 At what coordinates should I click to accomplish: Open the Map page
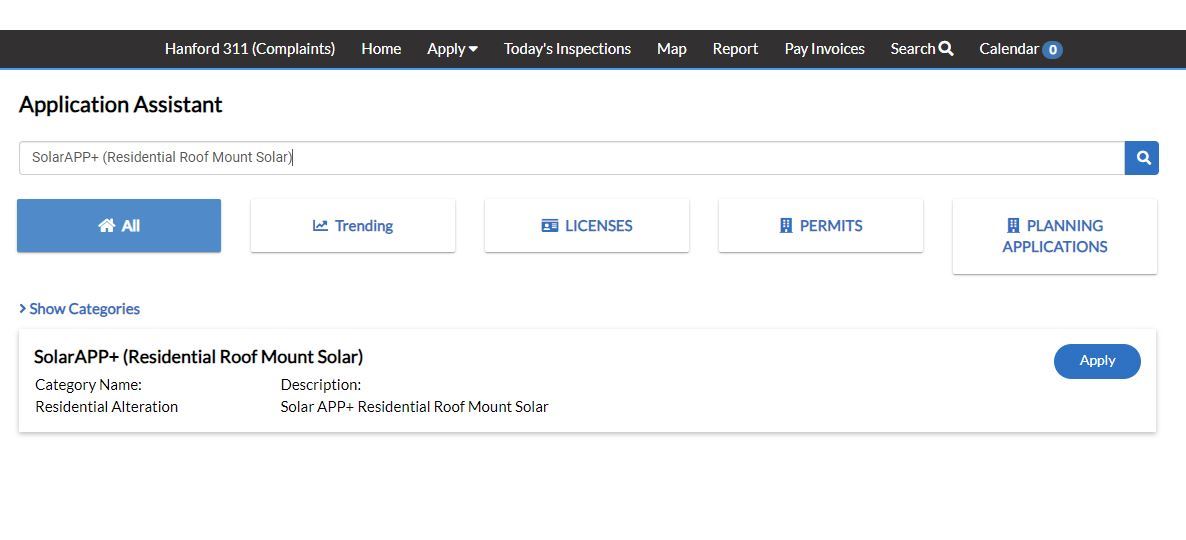tap(672, 49)
